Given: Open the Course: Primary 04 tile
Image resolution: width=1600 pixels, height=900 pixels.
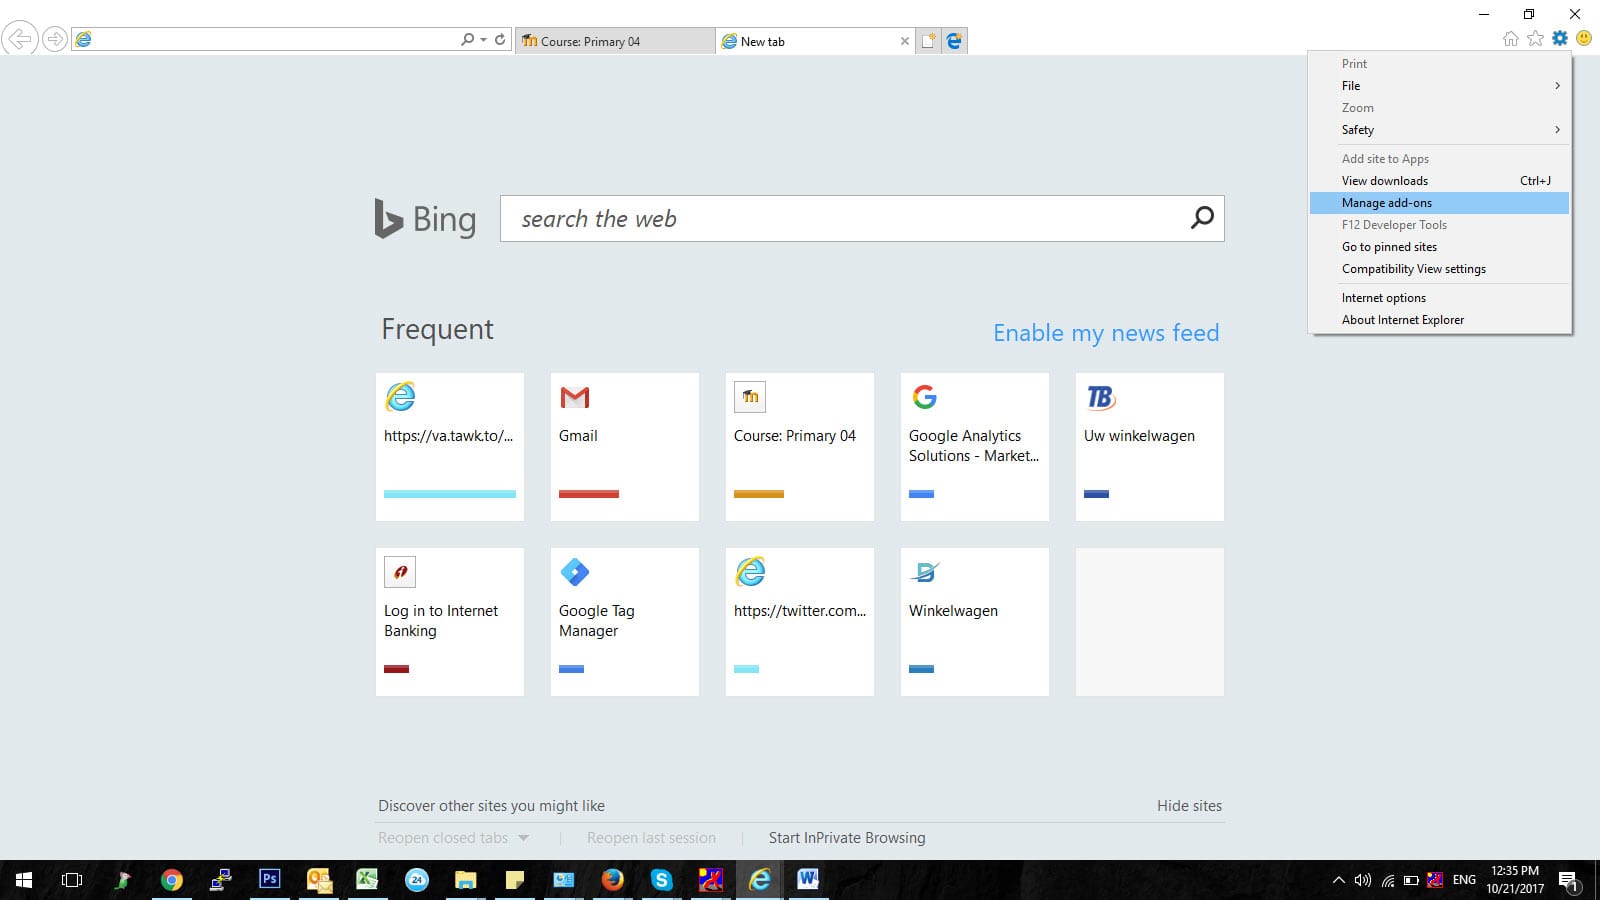Looking at the screenshot, I should [x=800, y=447].
